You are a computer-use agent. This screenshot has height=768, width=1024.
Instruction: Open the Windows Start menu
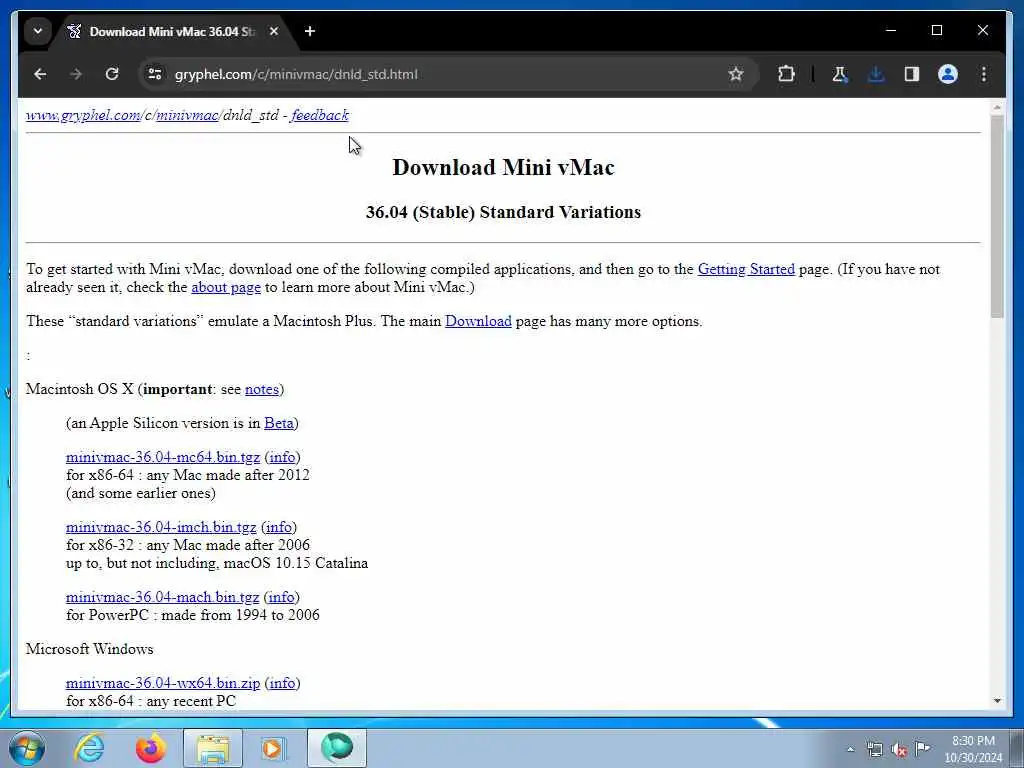[27, 748]
